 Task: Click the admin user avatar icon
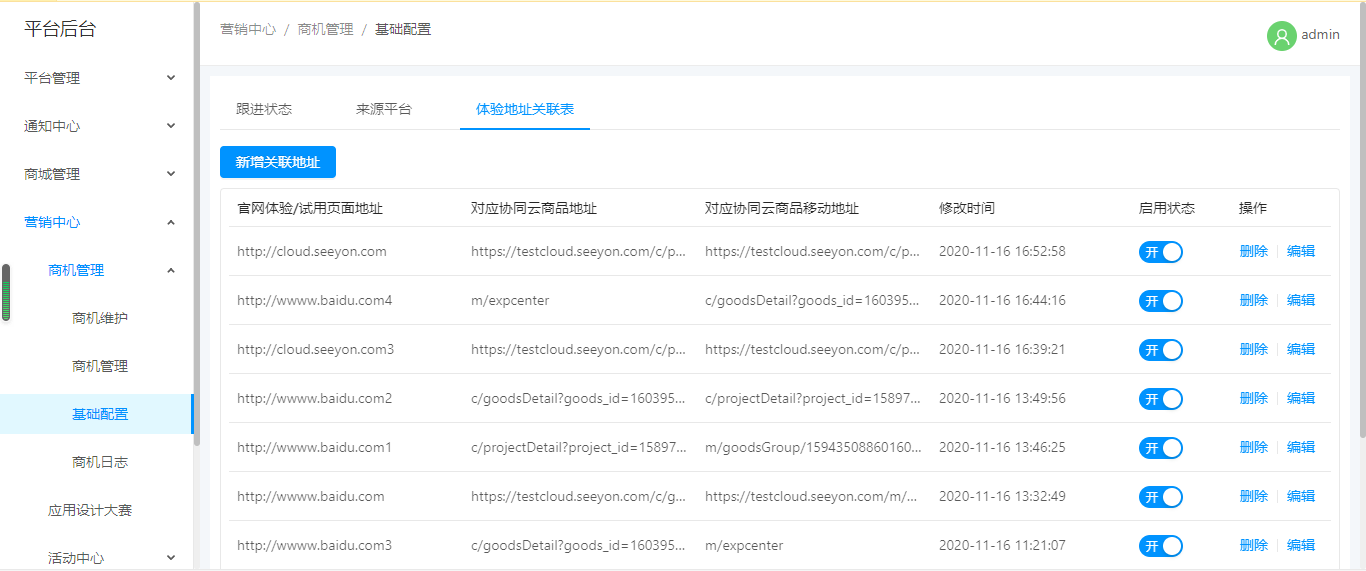(1281, 36)
